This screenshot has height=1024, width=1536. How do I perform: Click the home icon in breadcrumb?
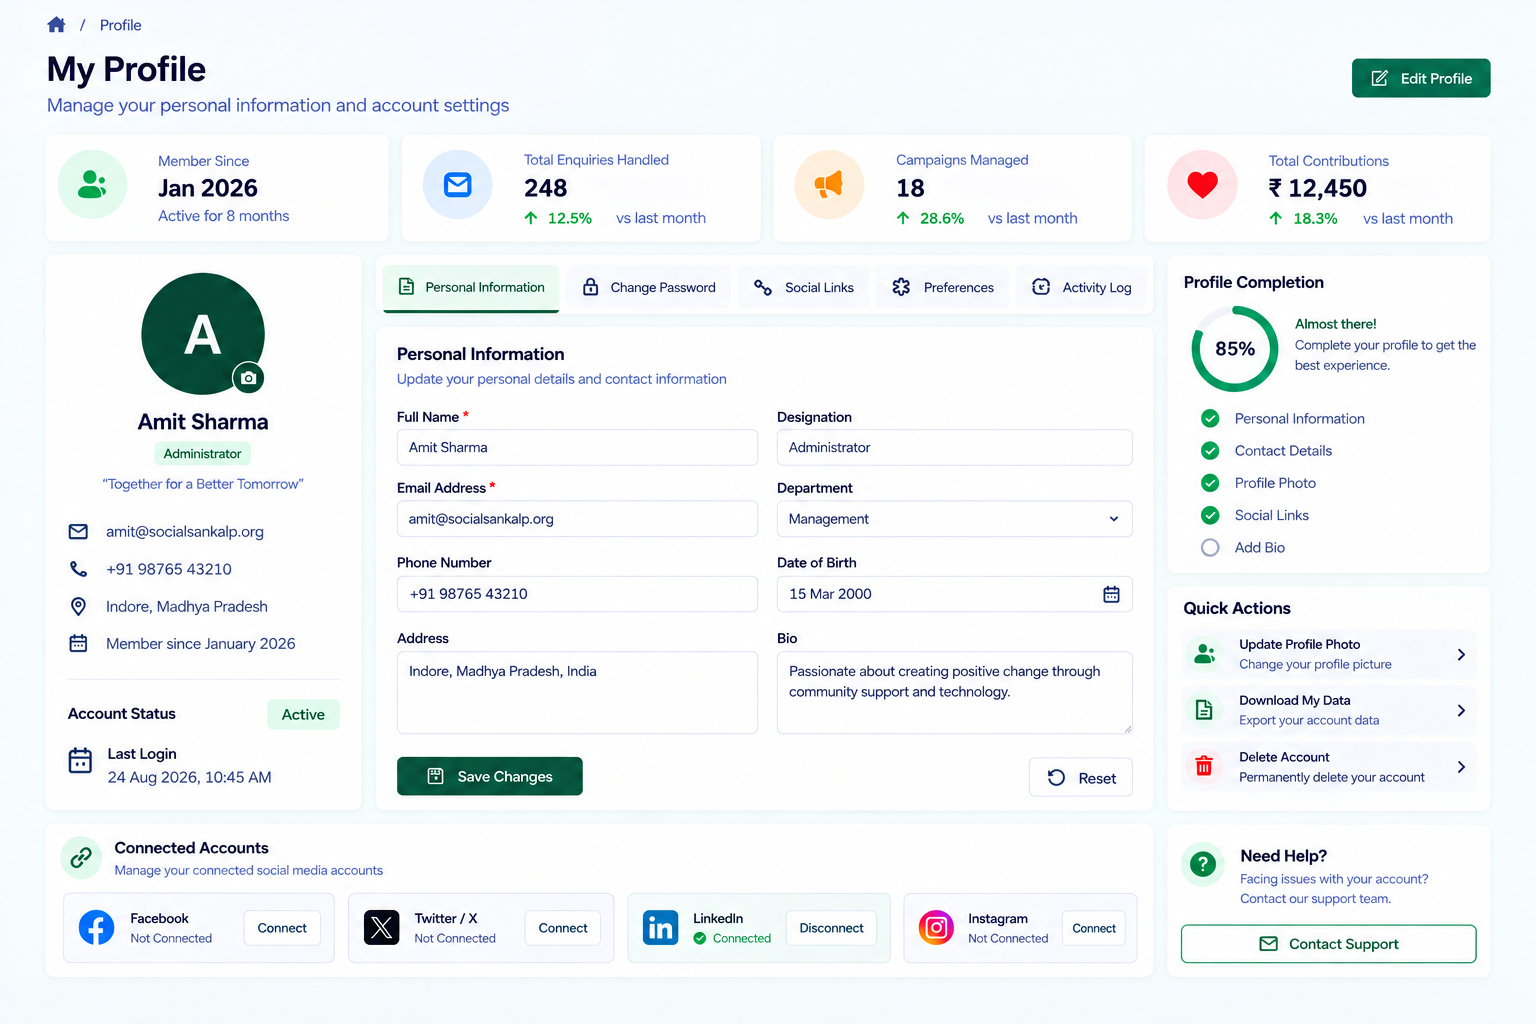coord(56,25)
